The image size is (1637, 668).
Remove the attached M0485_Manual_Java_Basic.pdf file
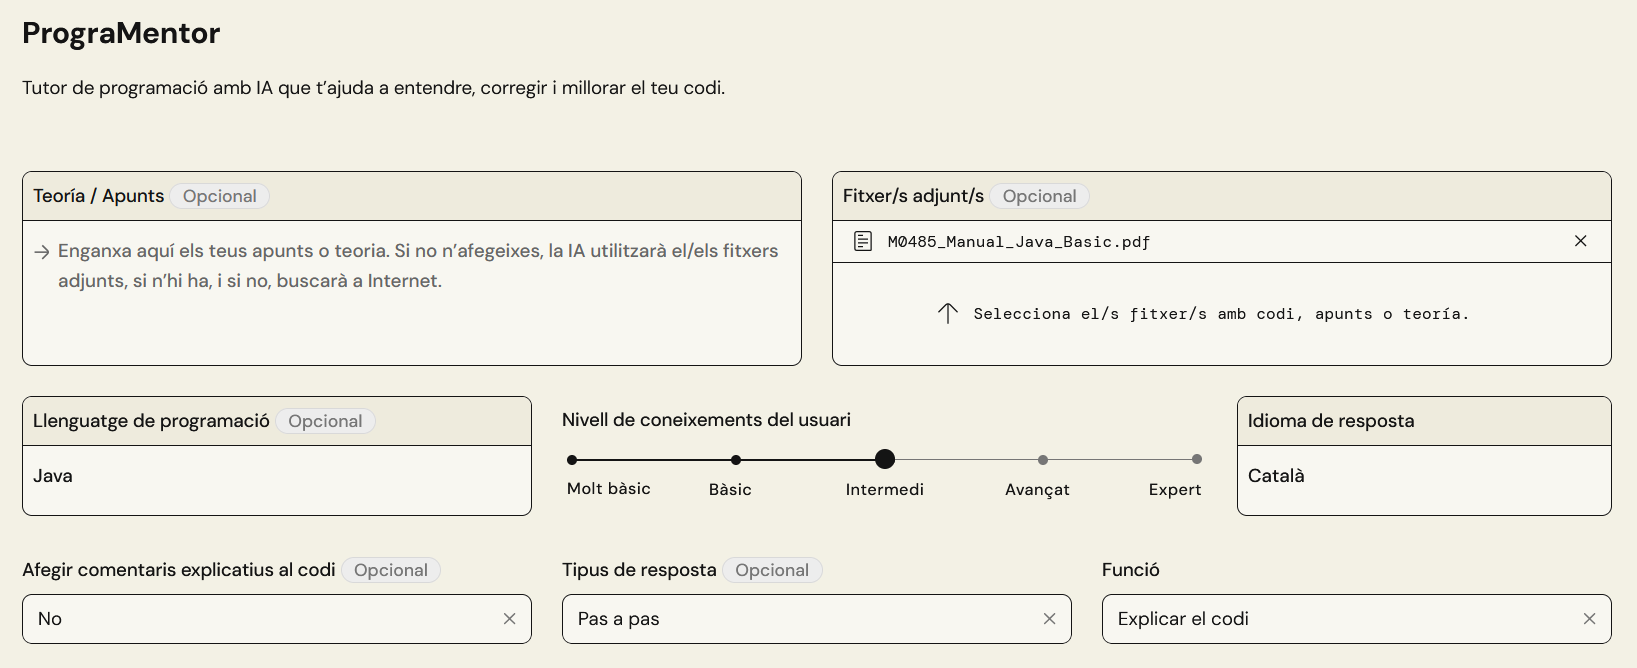pos(1580,241)
